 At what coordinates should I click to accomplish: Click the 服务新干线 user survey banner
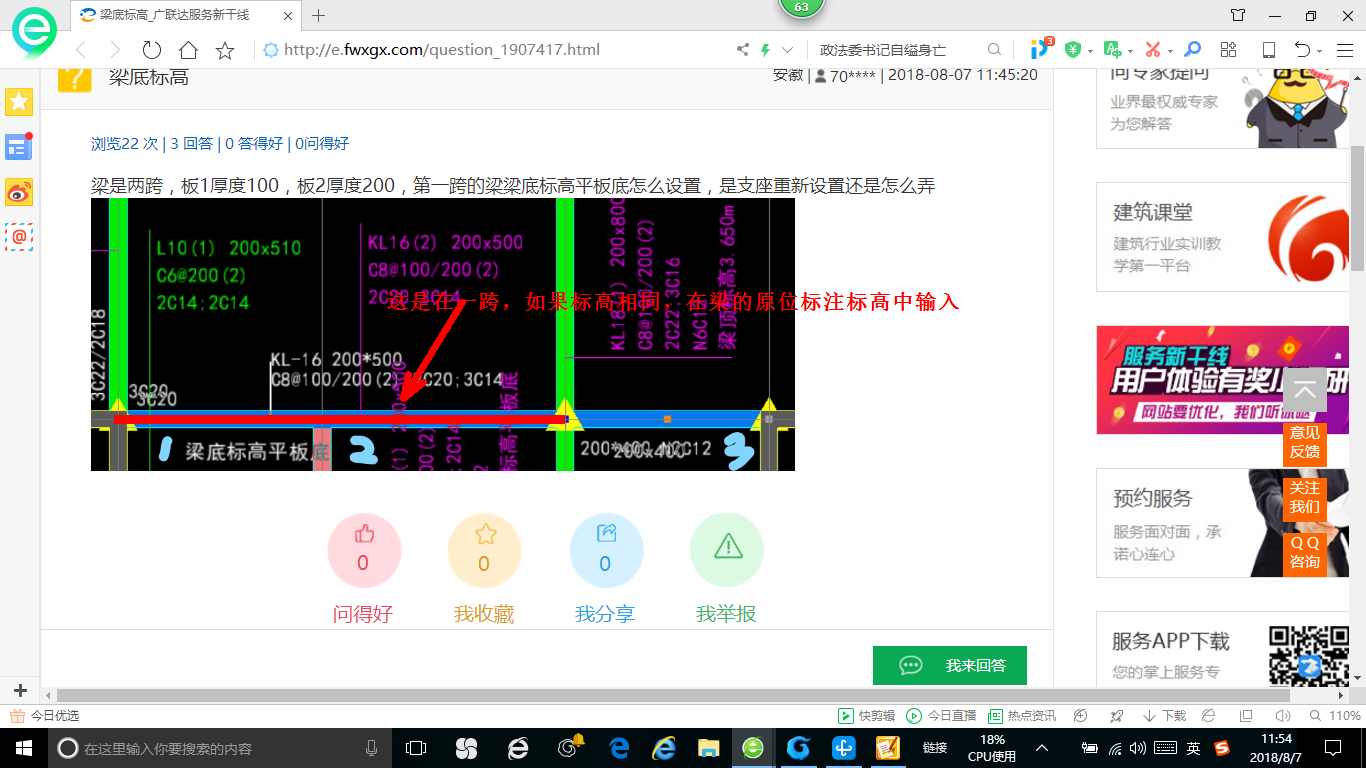1222,380
